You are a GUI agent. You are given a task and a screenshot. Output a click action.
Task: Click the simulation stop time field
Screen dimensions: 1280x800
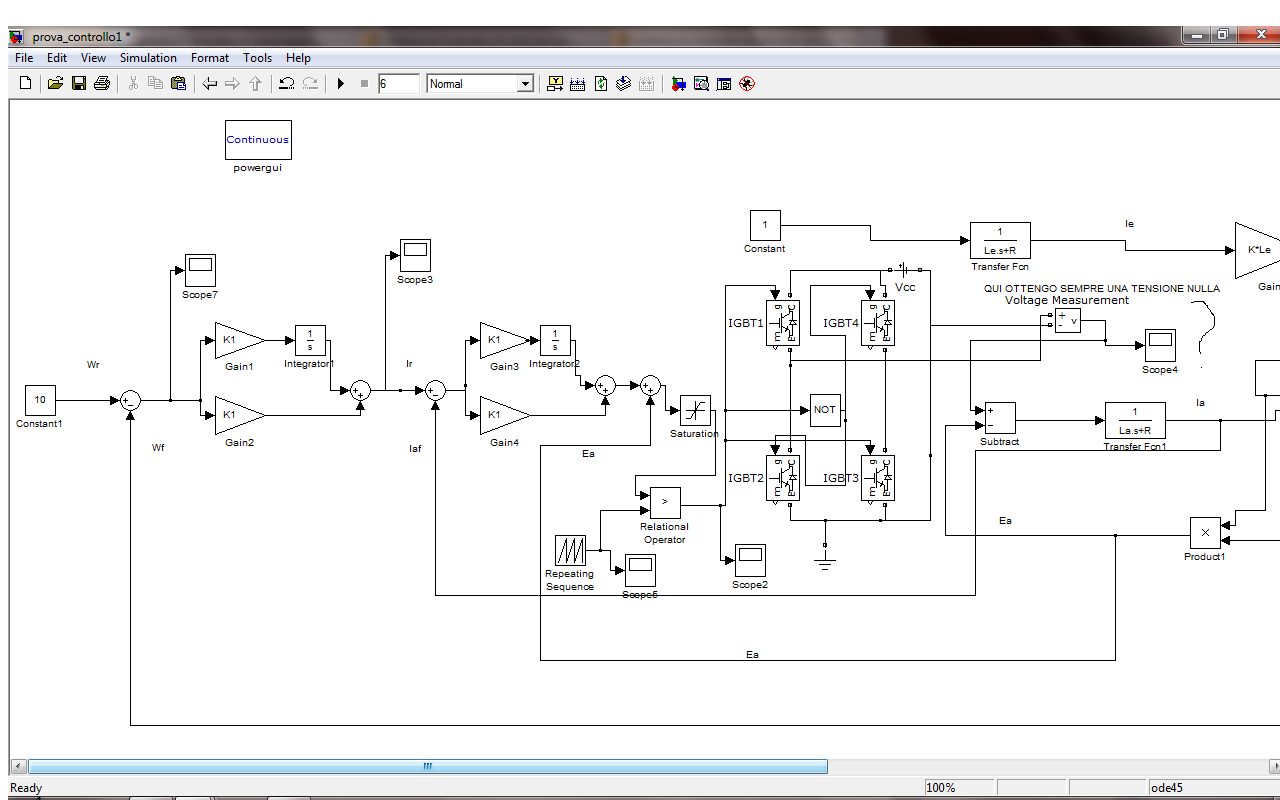tap(398, 84)
